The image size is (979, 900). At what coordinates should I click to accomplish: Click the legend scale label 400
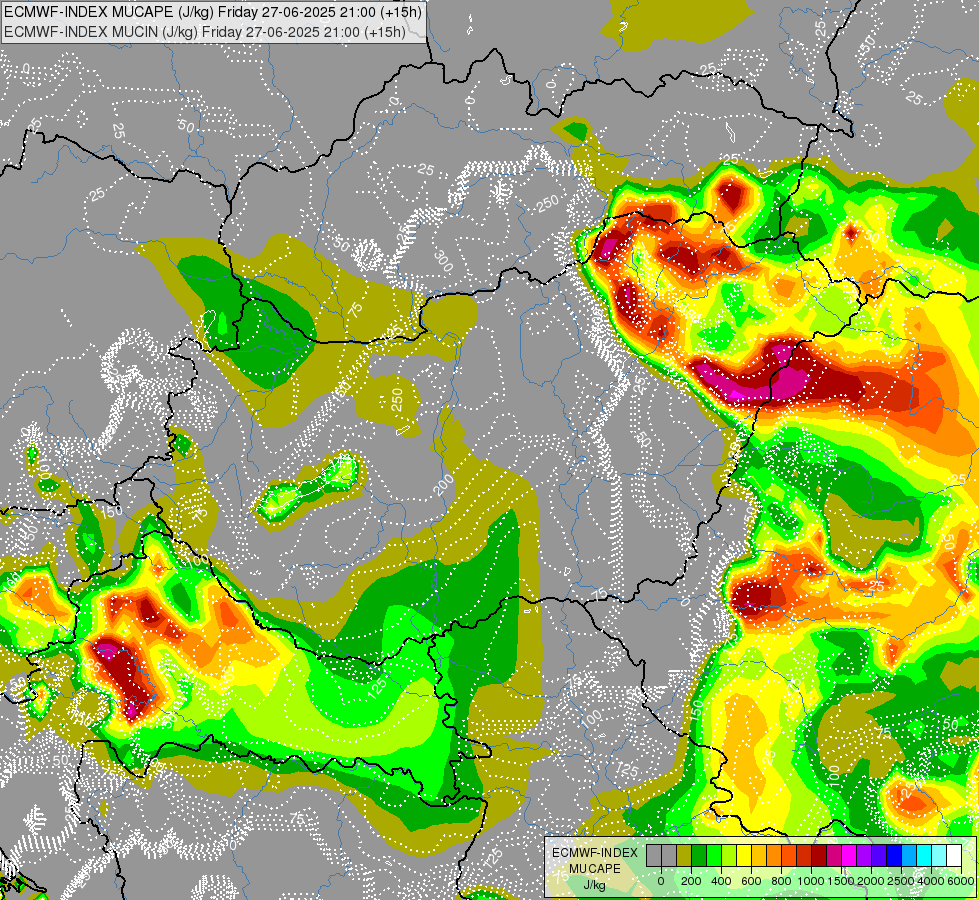point(721,881)
